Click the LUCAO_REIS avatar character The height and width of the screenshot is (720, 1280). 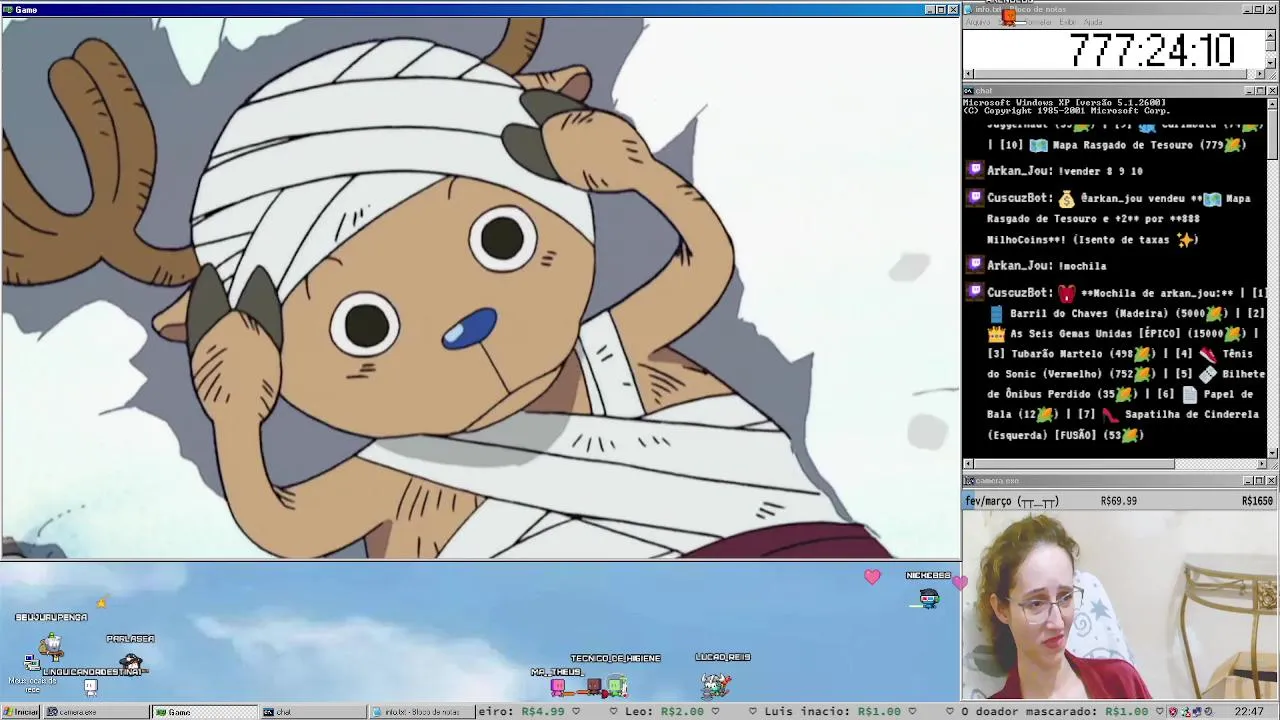(x=716, y=684)
